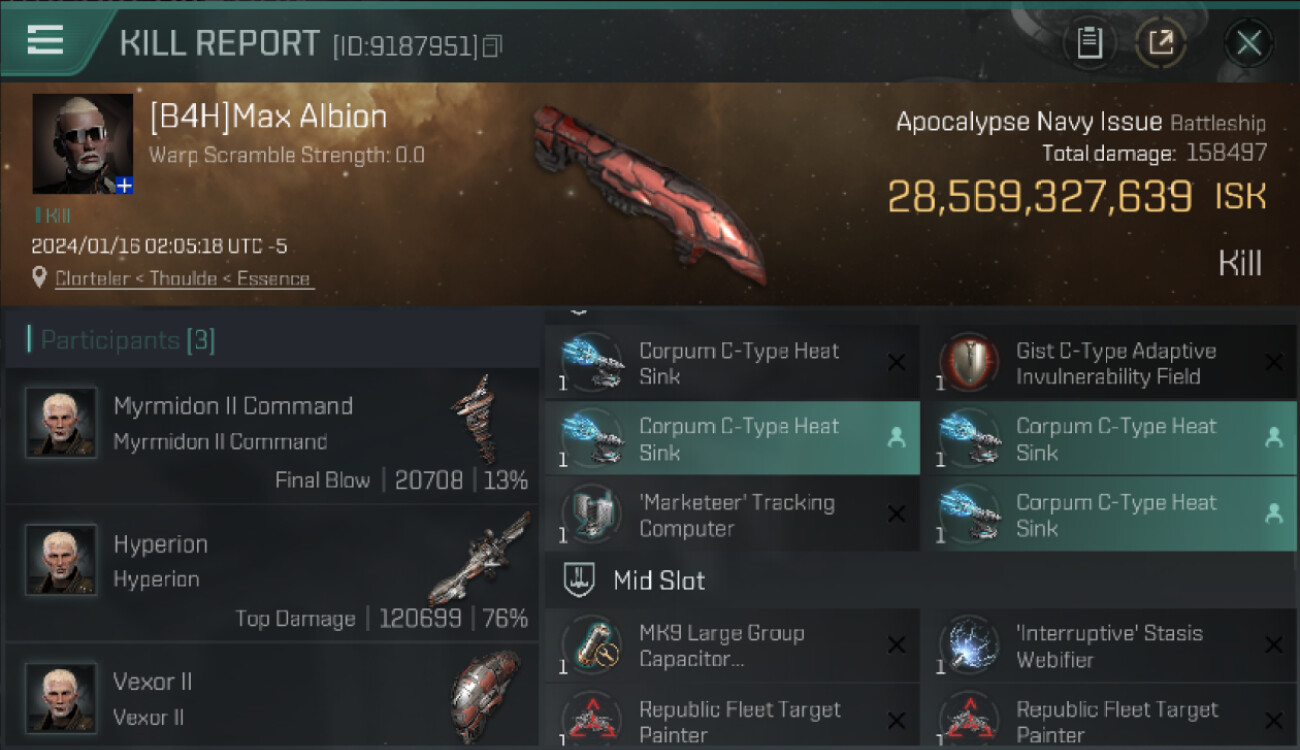This screenshot has width=1300, height=750.
Task: Toggle the X mark on 'Marketeer' Tracking Computer
Action: pos(896,515)
